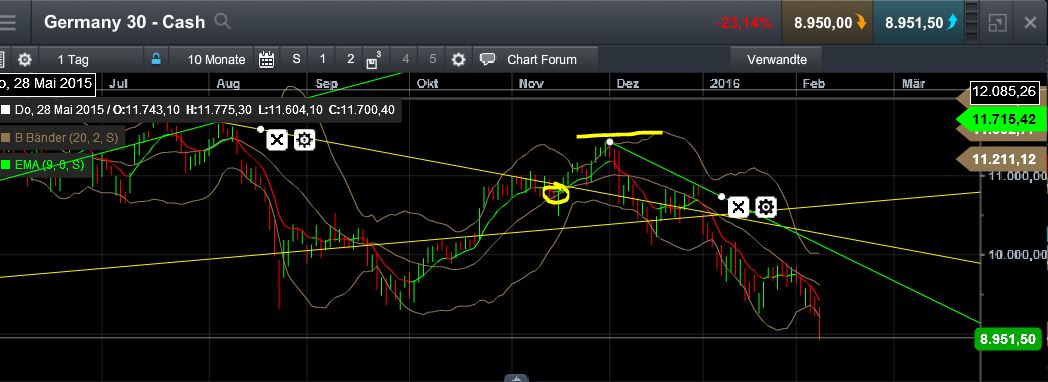Select green trendline anchor point near 2016
Screen dimensions: 1048x382
click(721, 196)
